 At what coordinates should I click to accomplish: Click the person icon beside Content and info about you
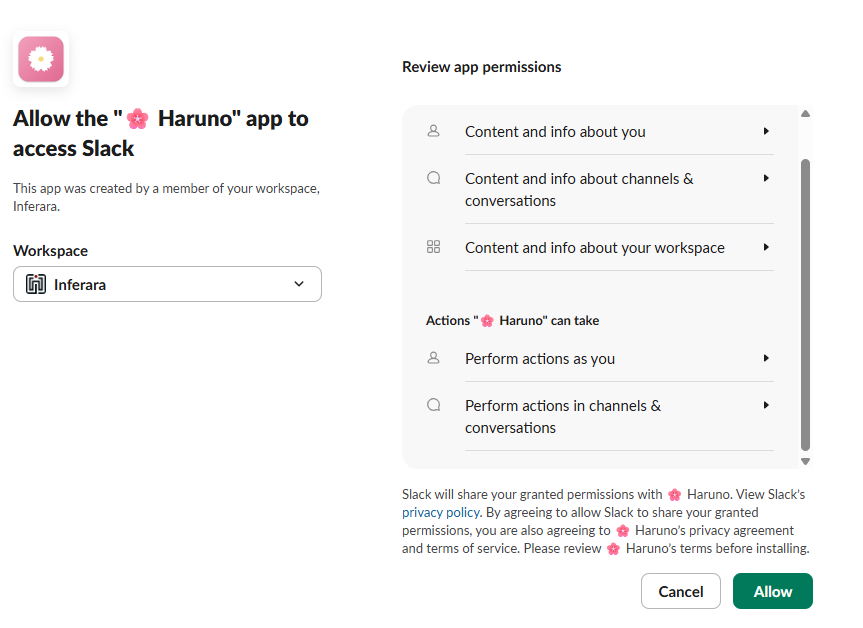pyautogui.click(x=434, y=131)
